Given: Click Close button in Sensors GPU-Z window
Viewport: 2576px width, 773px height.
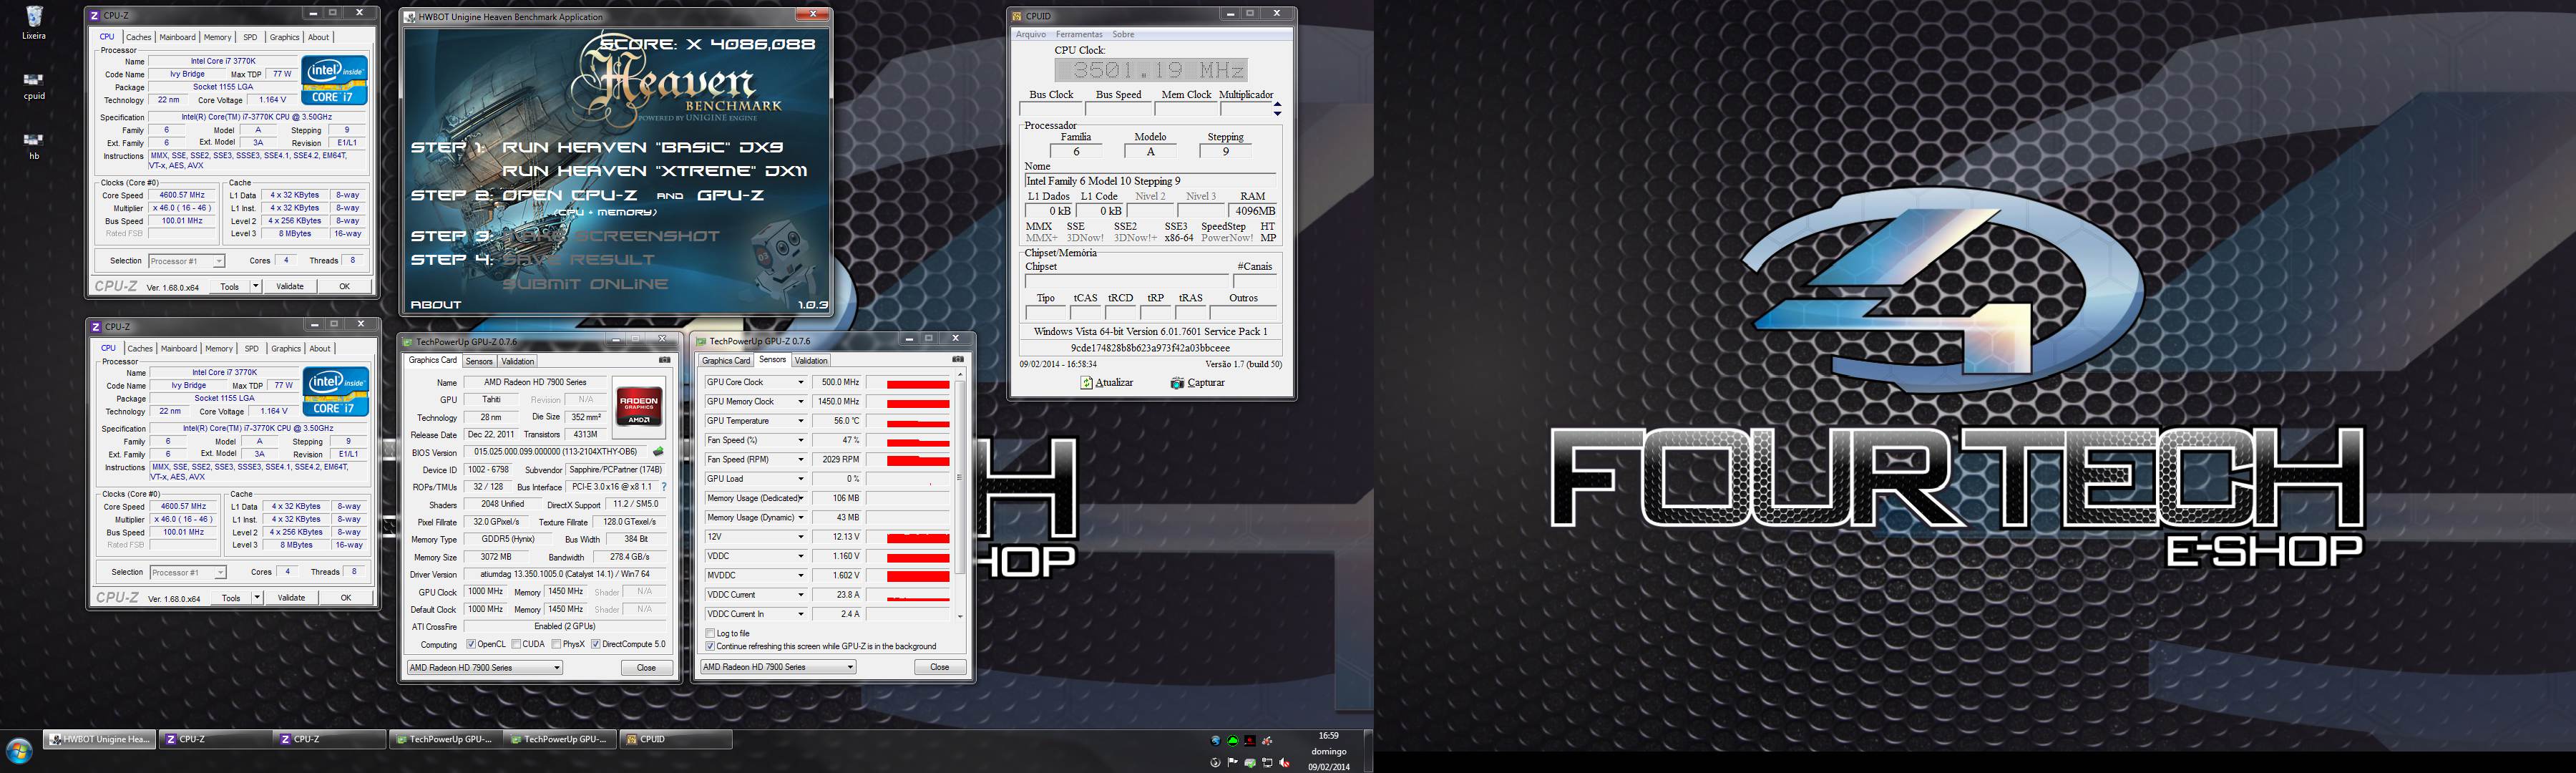Looking at the screenshot, I should pyautogui.click(x=939, y=667).
